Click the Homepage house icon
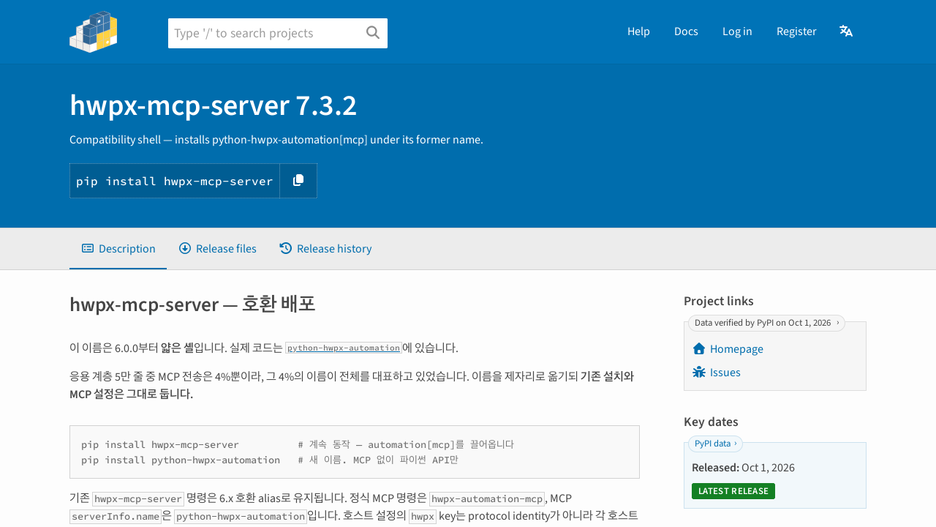The width and height of the screenshot is (936, 527). (698, 349)
